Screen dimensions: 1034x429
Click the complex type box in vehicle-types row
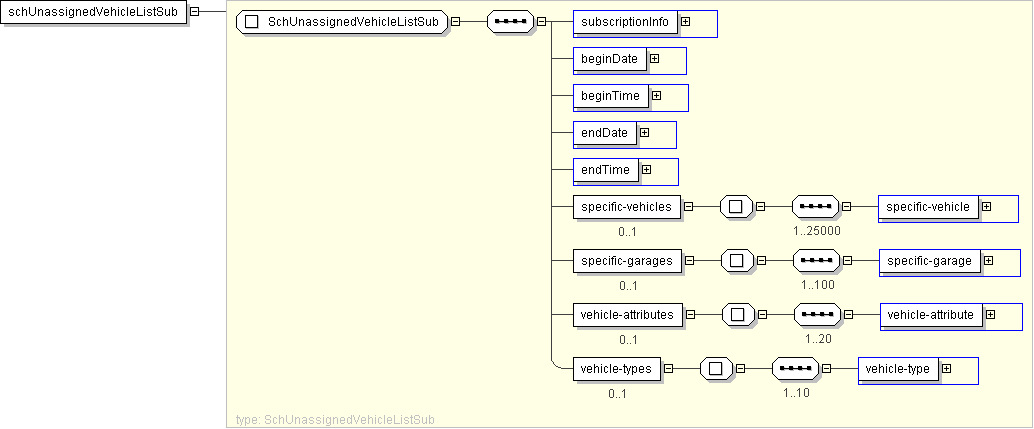[x=716, y=369]
